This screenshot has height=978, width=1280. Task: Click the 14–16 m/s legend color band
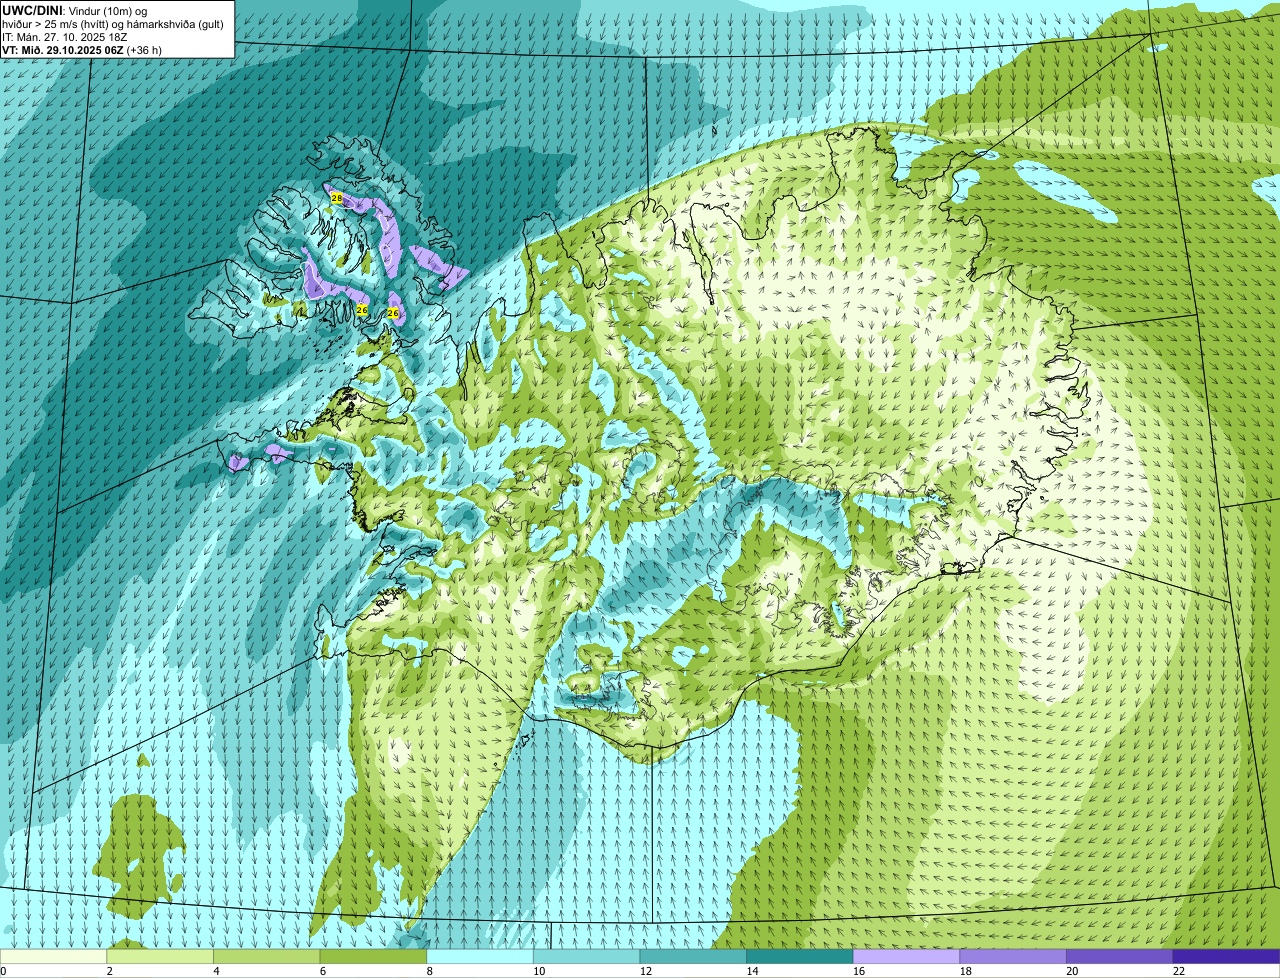(800, 956)
